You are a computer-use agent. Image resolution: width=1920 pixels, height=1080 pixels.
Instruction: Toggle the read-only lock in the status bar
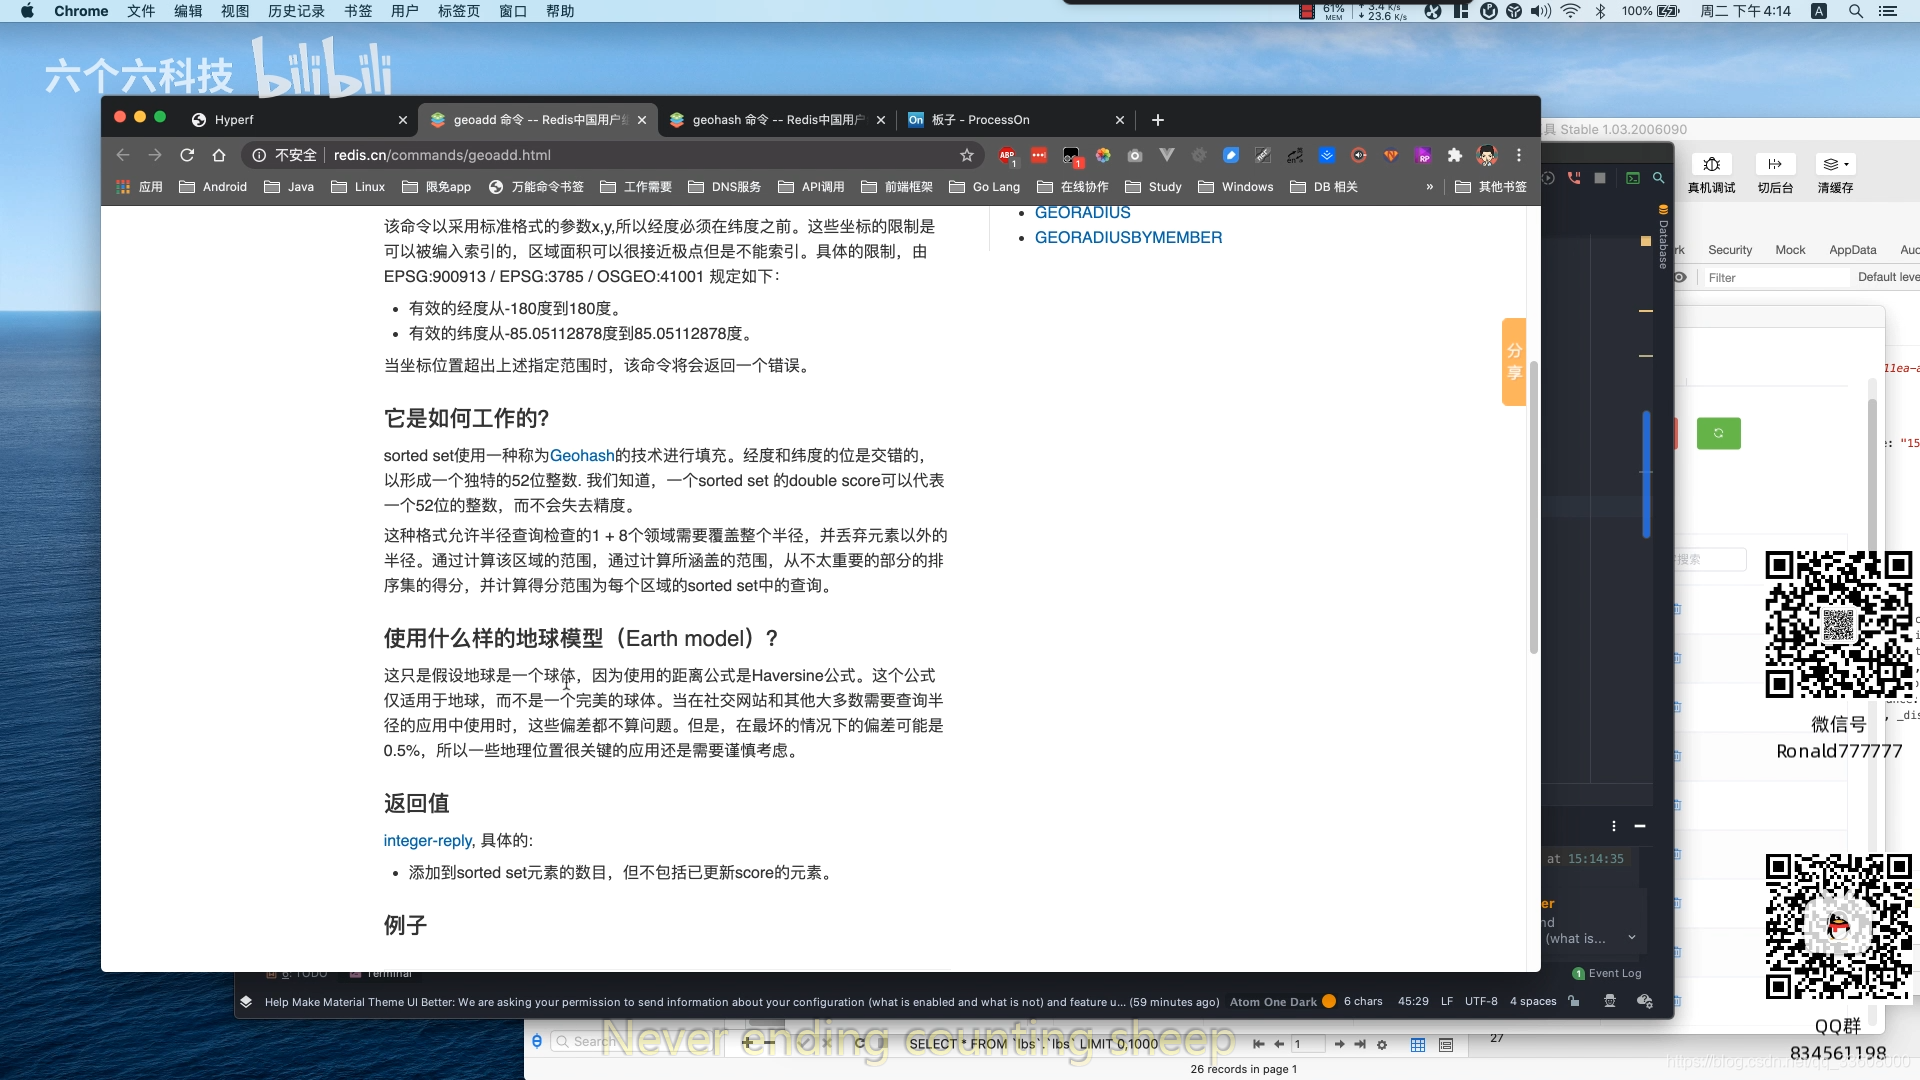pyautogui.click(x=1573, y=1001)
